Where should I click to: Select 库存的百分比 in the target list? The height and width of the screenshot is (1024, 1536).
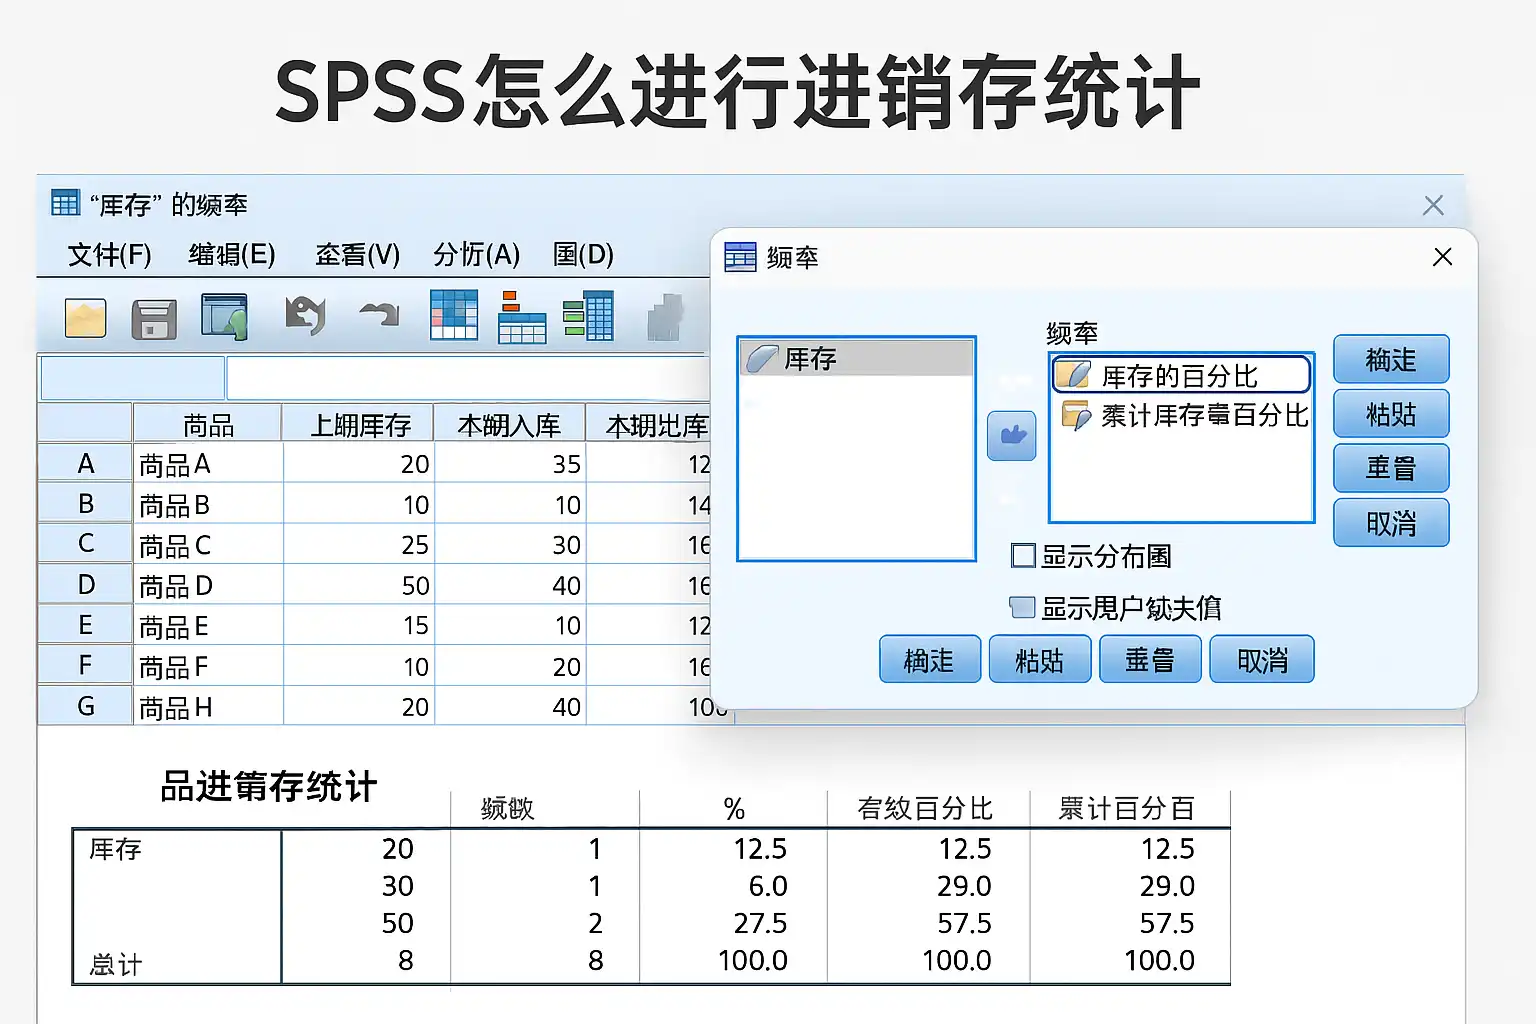coord(1181,375)
